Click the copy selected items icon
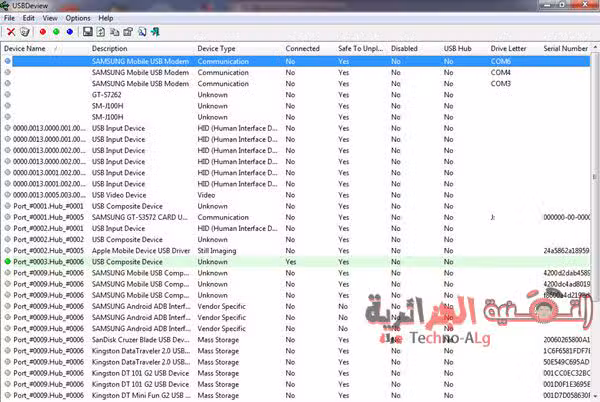This screenshot has height=402, width=600. point(116,32)
